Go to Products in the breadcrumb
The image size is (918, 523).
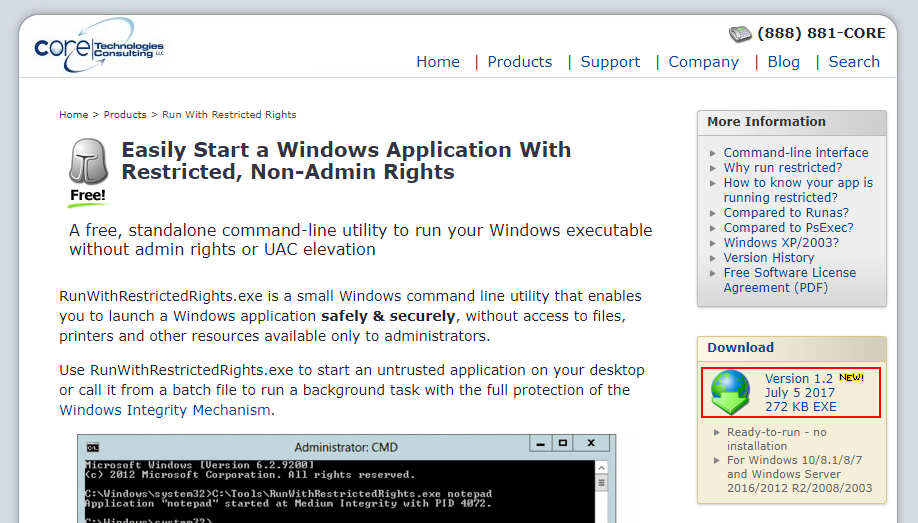point(125,115)
